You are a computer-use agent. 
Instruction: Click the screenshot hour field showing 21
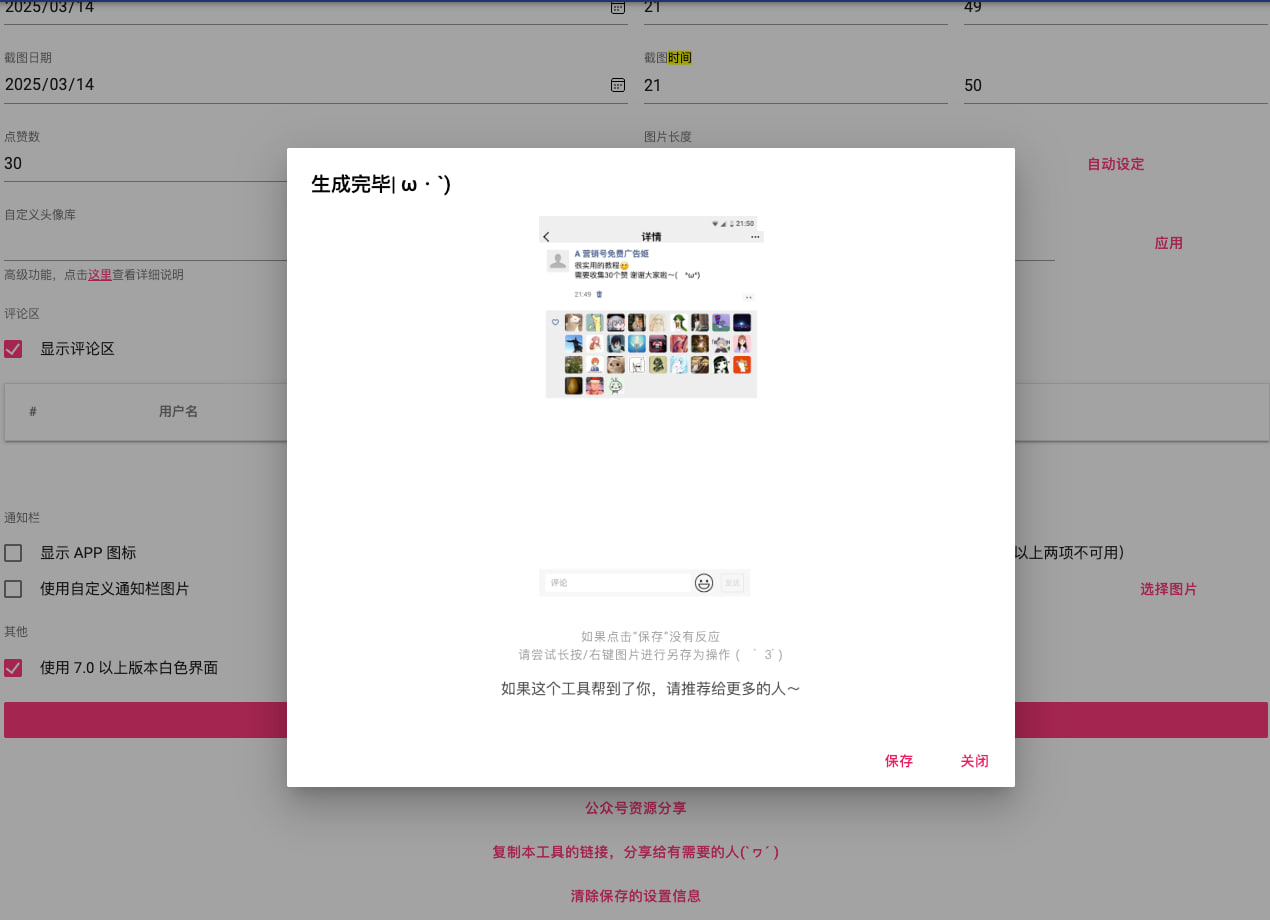point(796,85)
